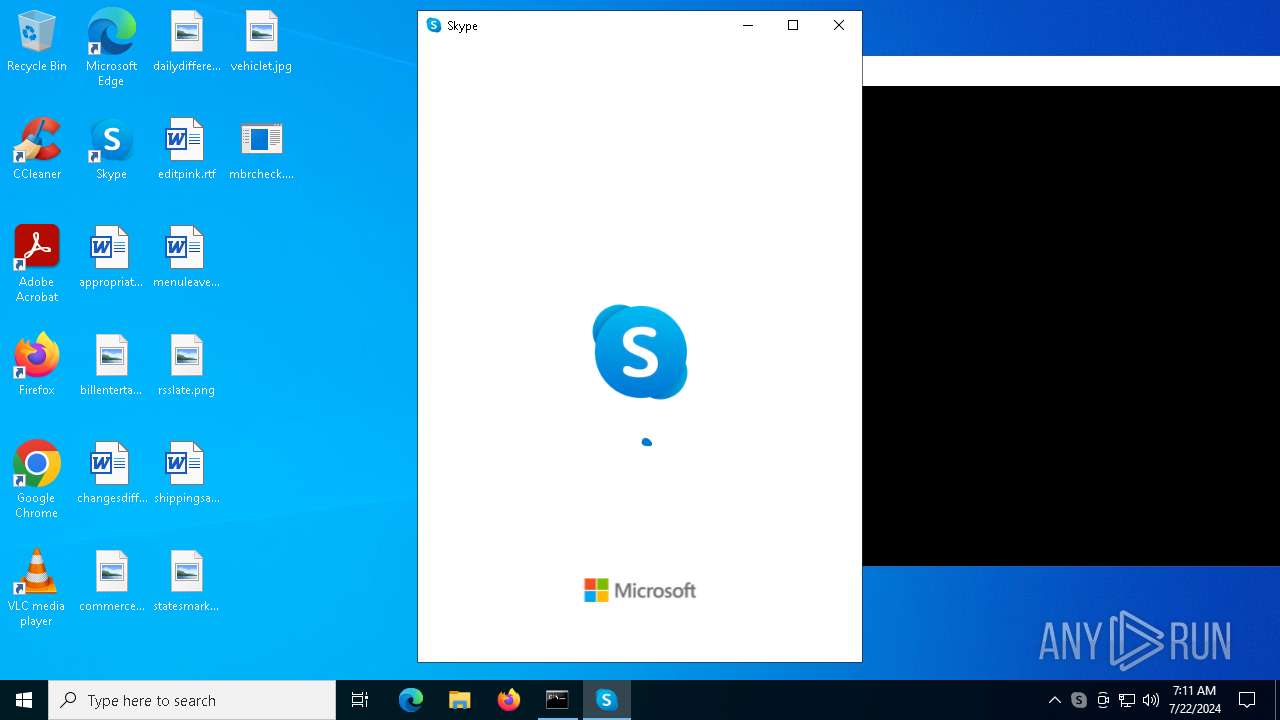
Task: Select the Adobe Acrobat desktop shortcut
Action: 37,264
